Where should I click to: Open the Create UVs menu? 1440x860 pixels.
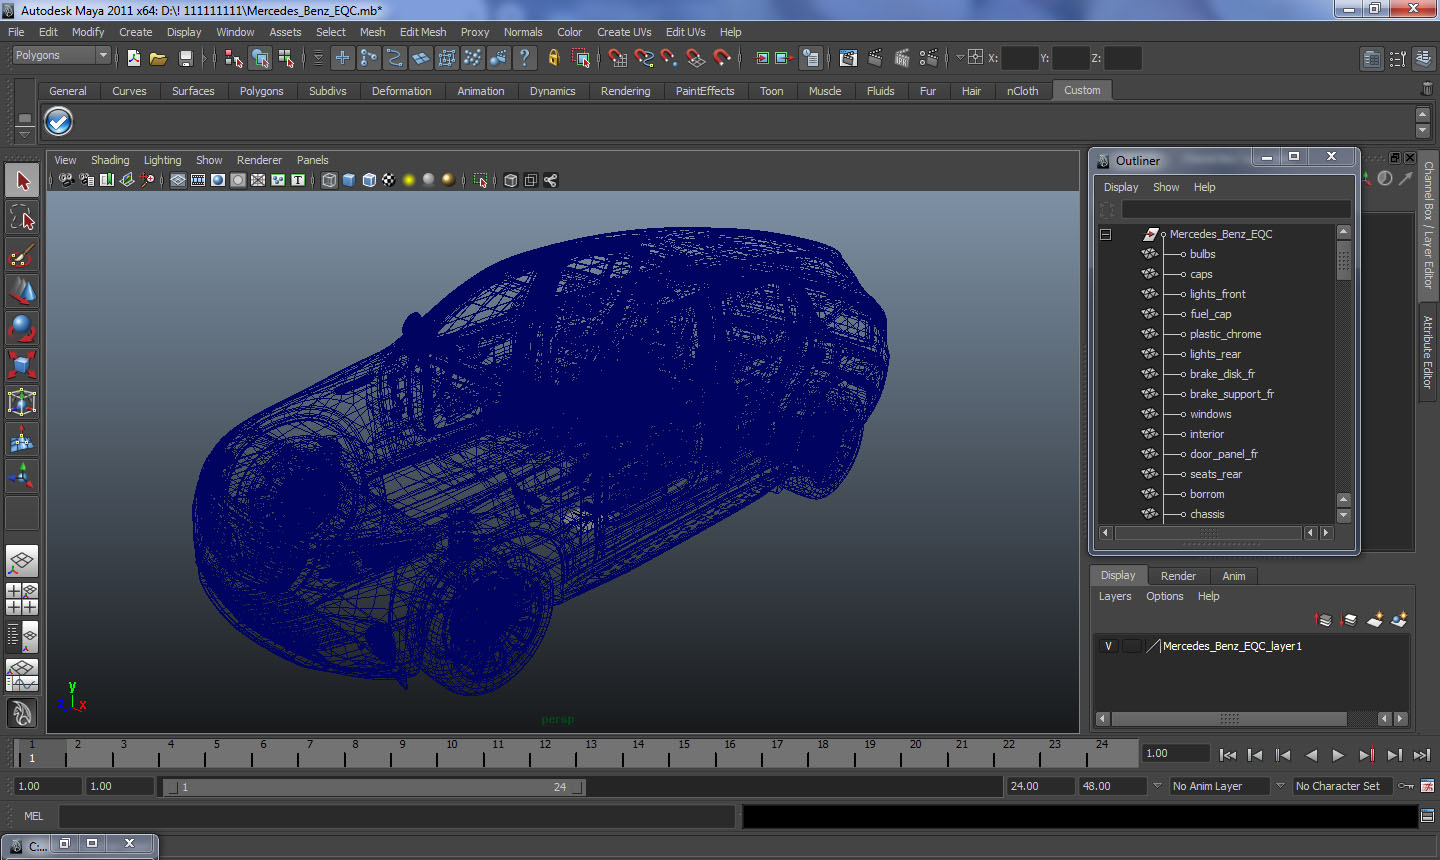tap(624, 32)
